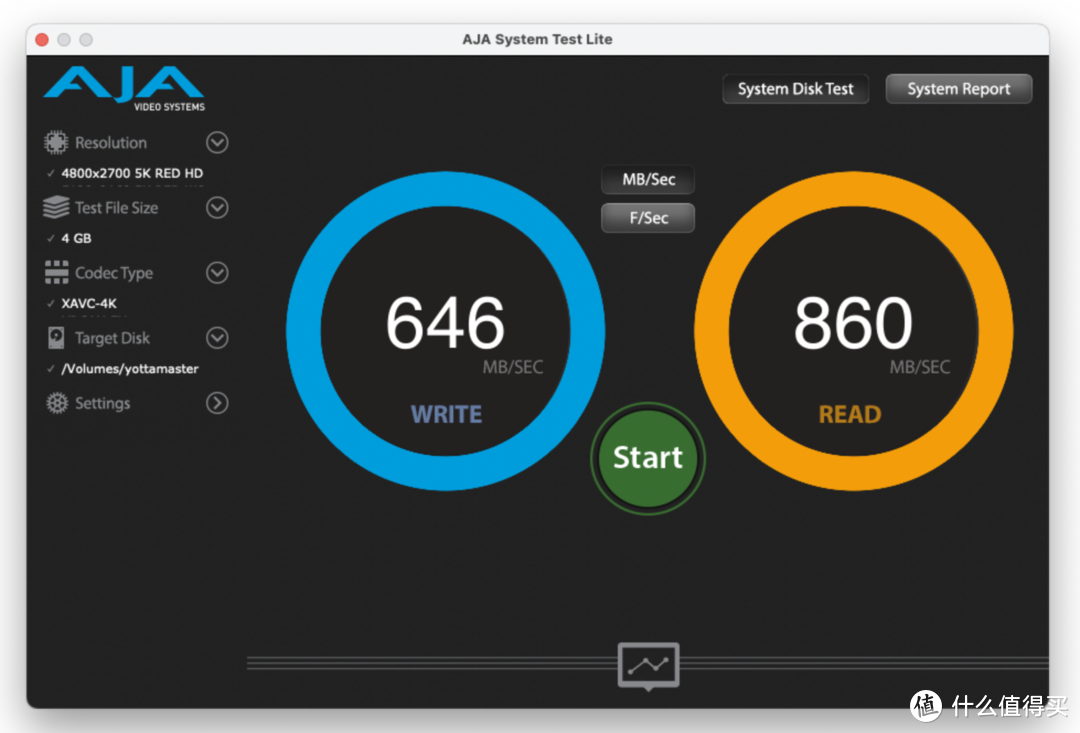Click the Test File Size stack icon
This screenshot has width=1080, height=733.
pyautogui.click(x=56, y=207)
